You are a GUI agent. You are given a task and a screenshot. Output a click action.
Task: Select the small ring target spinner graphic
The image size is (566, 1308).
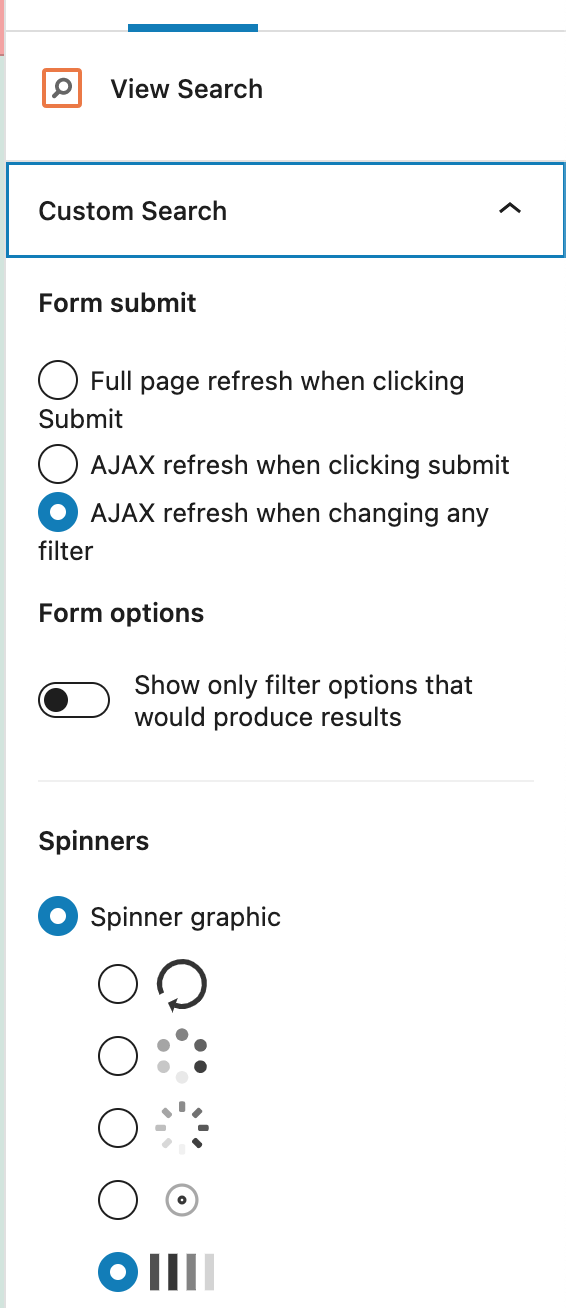(182, 1200)
